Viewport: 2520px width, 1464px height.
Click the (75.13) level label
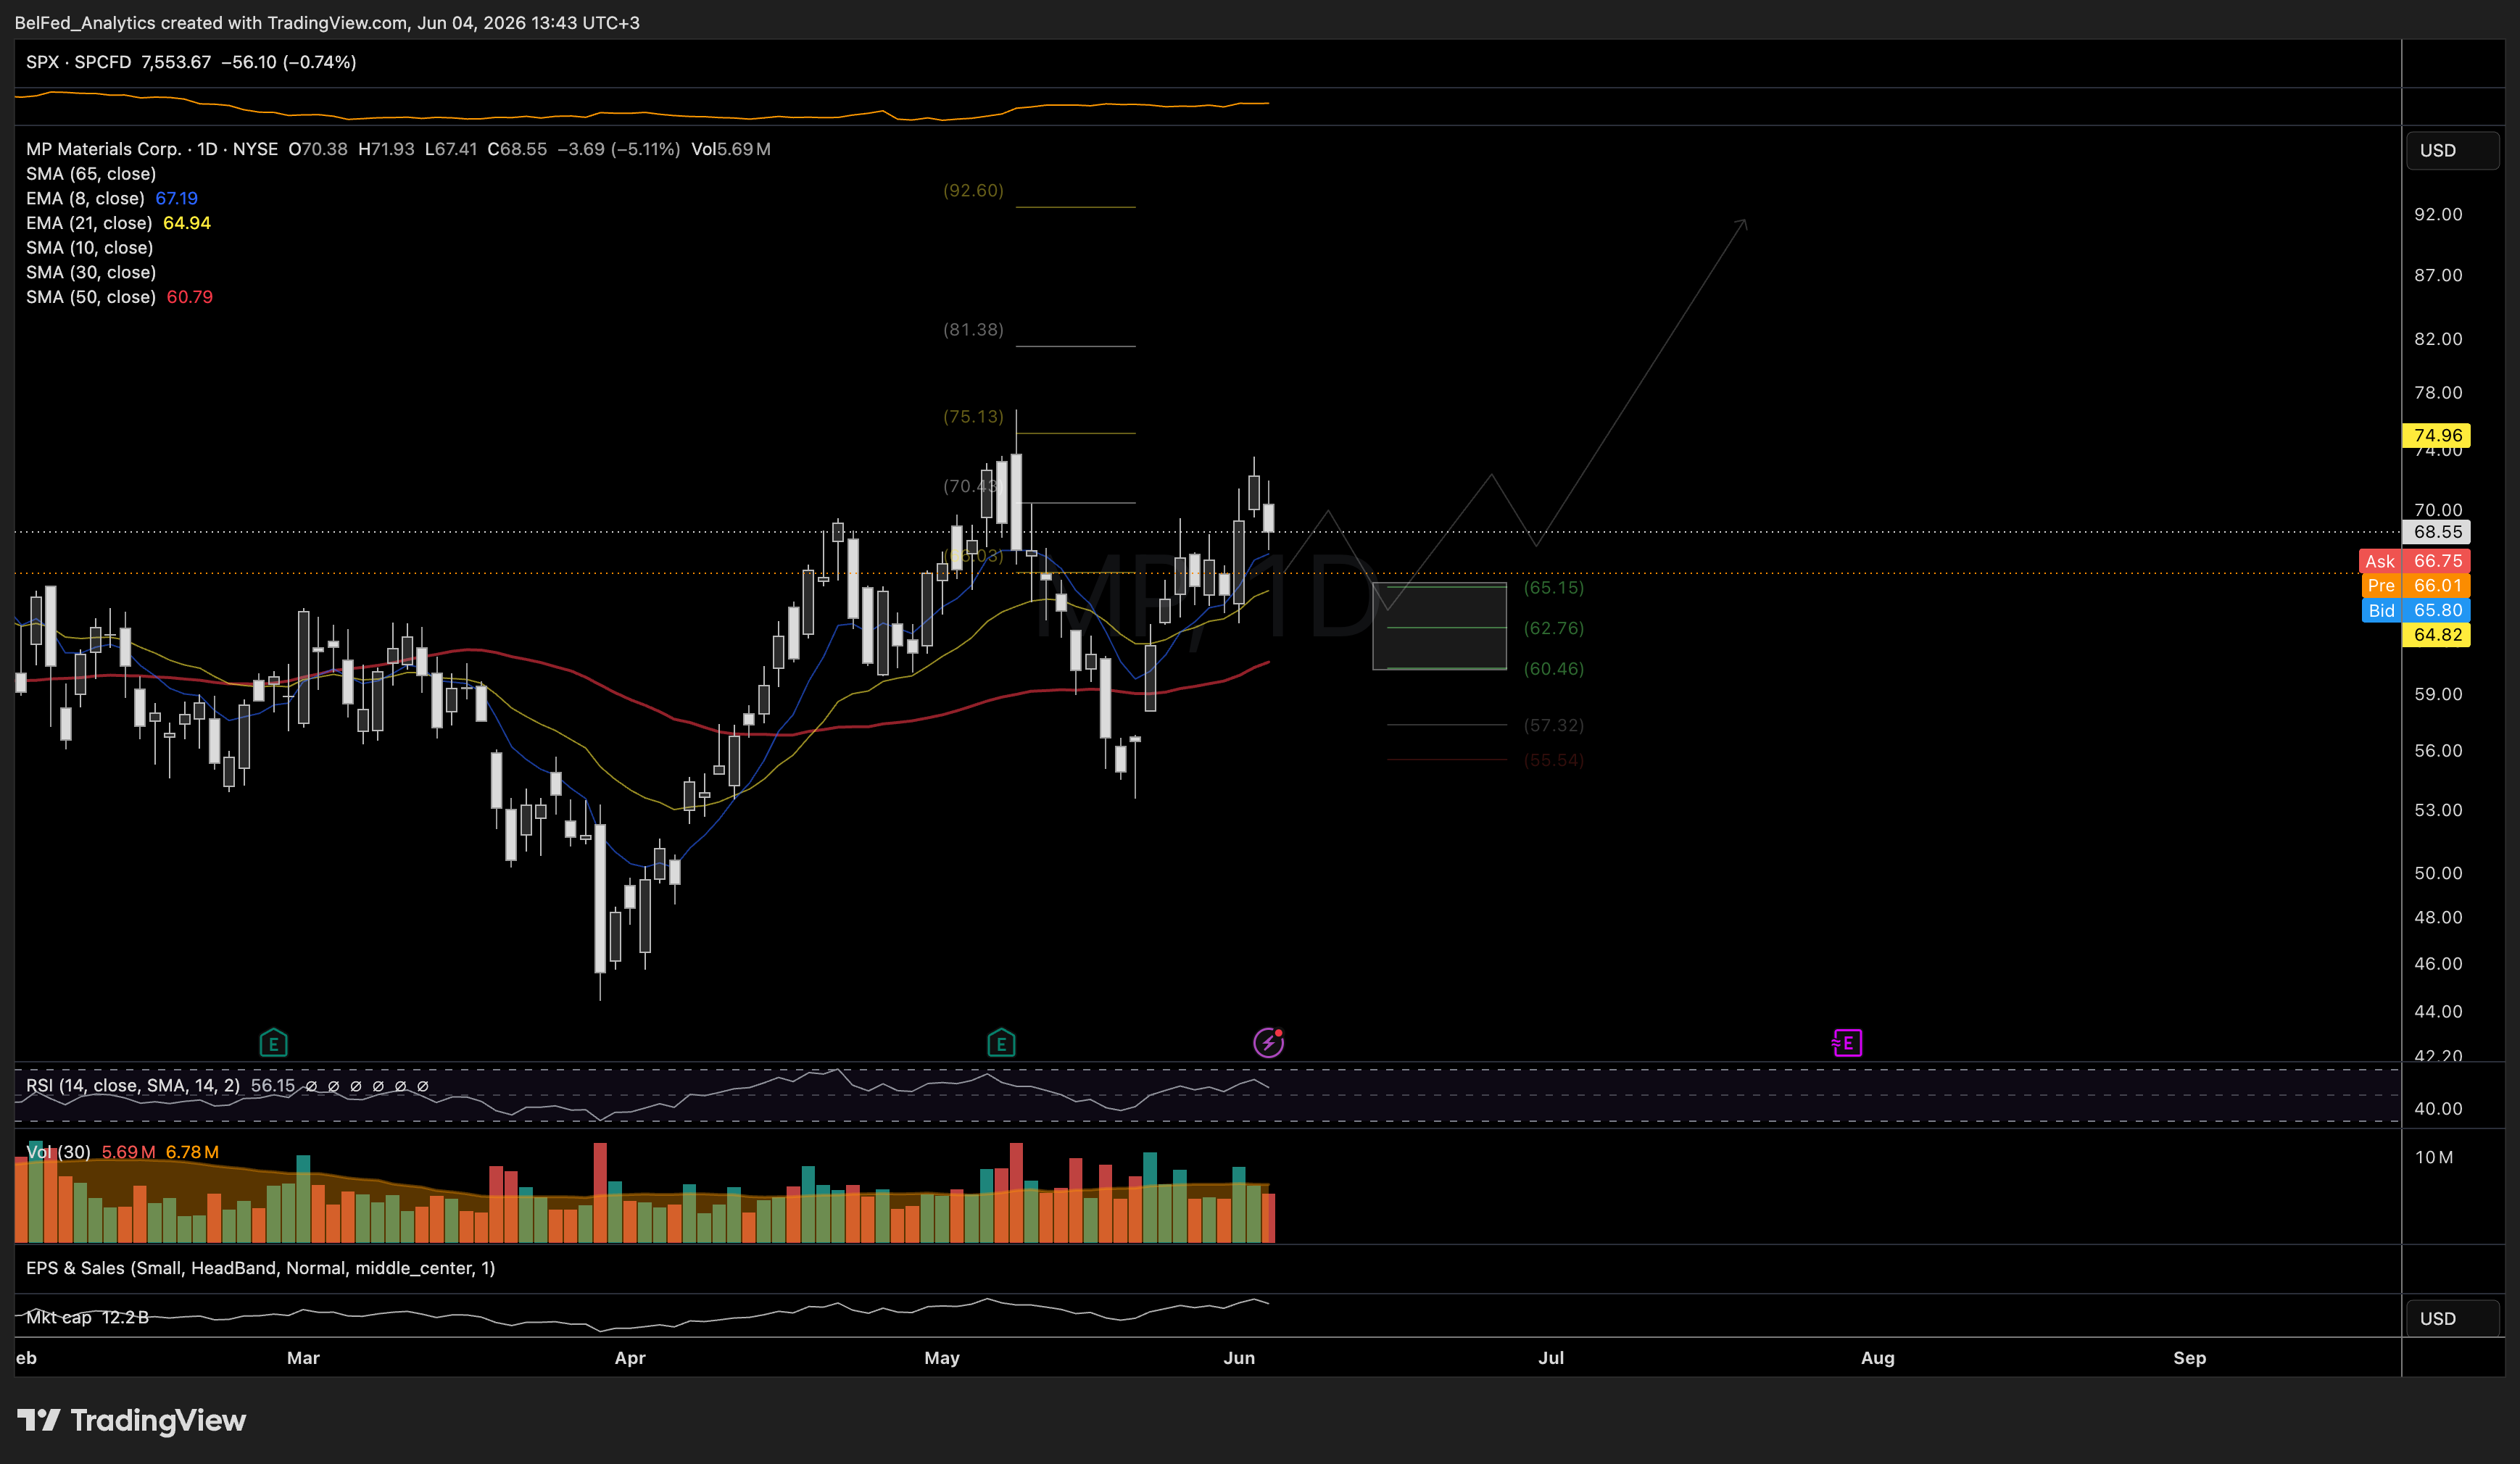point(973,416)
